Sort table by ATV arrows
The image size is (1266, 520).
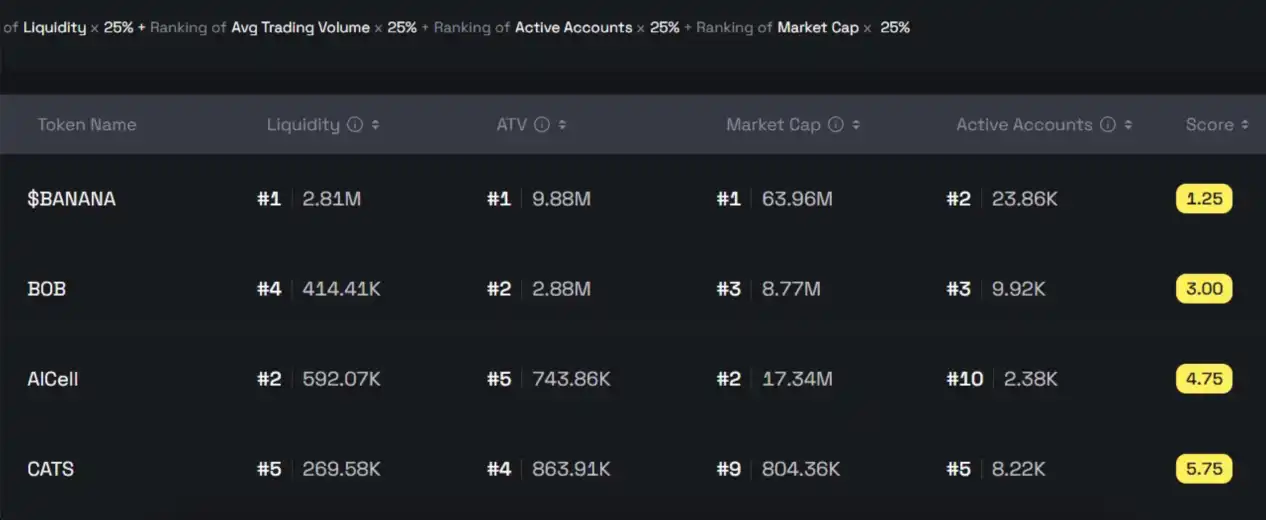click(562, 125)
